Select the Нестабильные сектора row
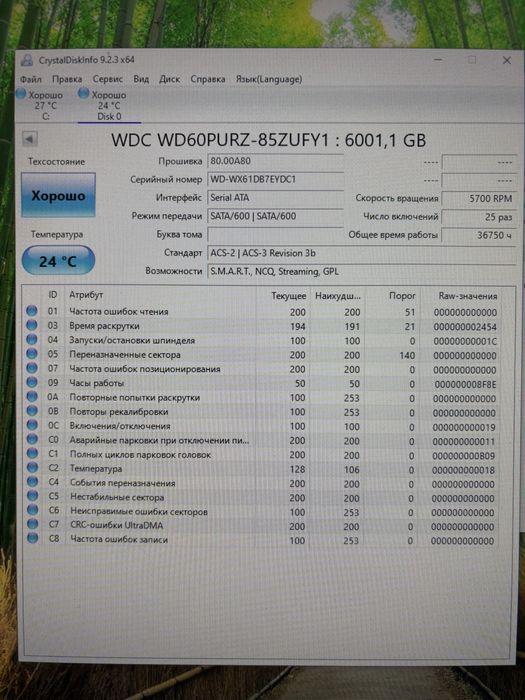525x700 pixels. click(262, 497)
